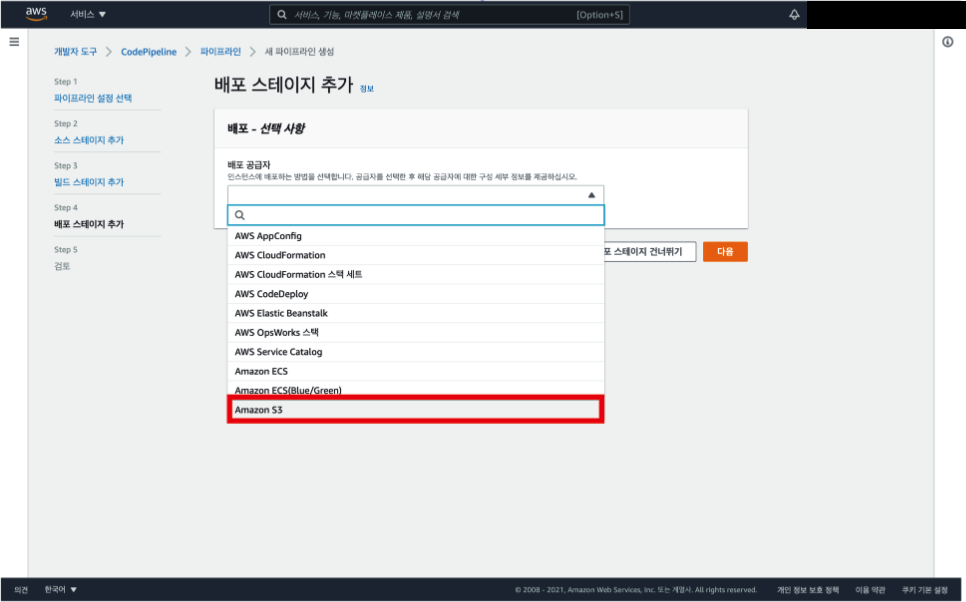
Task: Select AWS AppConfig option
Action: [x=416, y=236]
